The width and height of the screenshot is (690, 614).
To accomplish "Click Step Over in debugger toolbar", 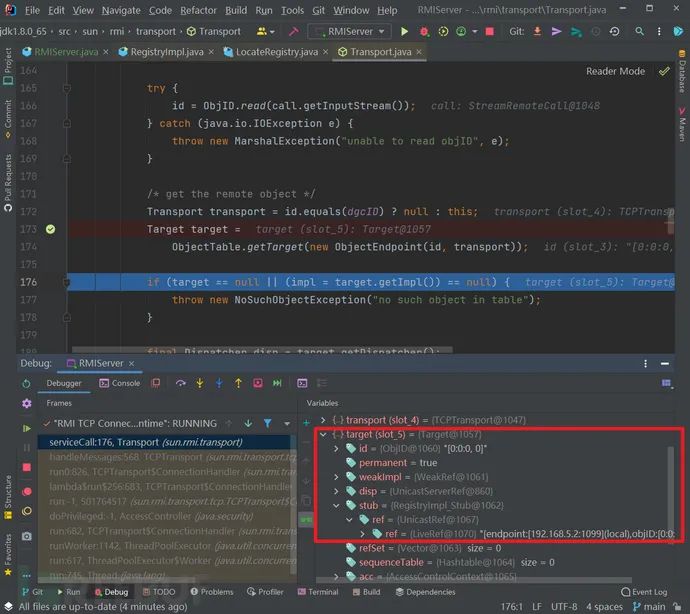I will 180,383.
